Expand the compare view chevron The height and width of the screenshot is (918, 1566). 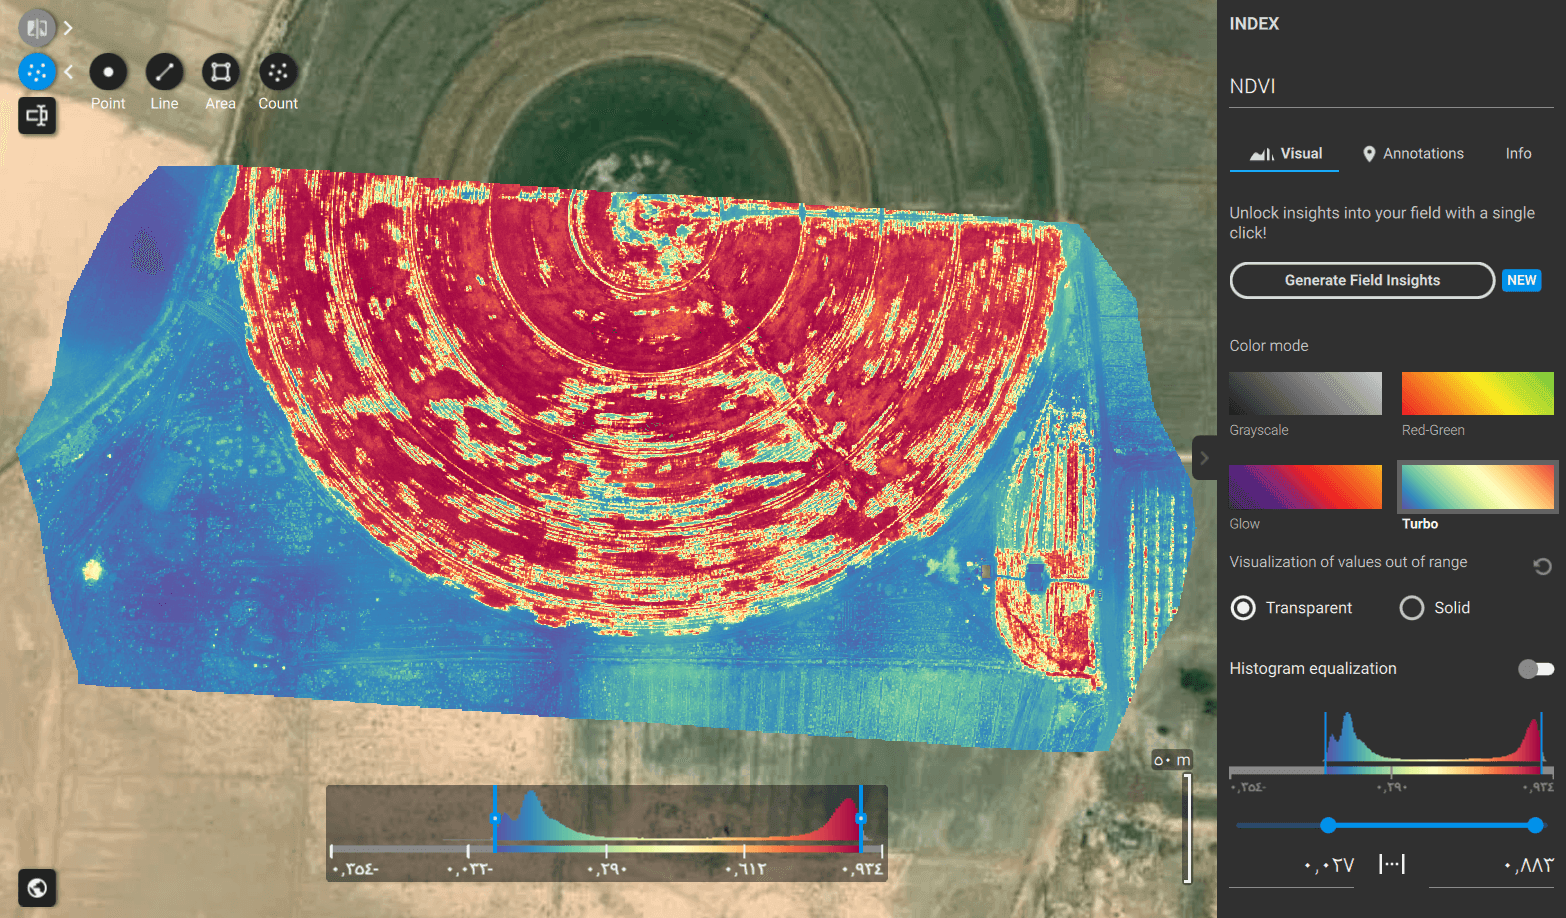[x=68, y=28]
